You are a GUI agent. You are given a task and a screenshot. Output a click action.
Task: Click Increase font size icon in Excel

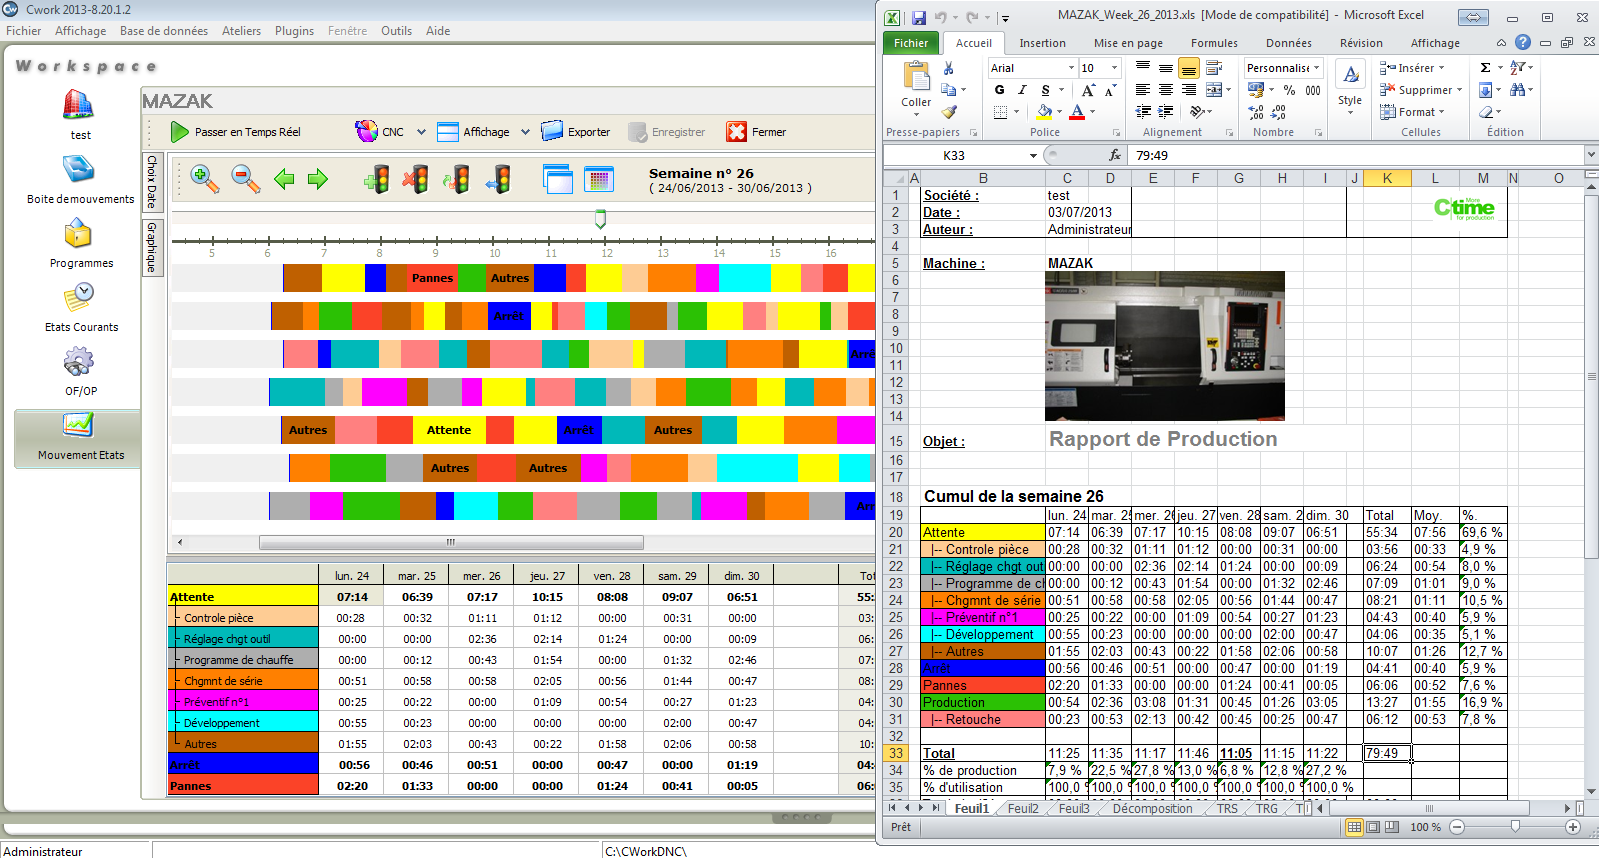click(x=1088, y=90)
